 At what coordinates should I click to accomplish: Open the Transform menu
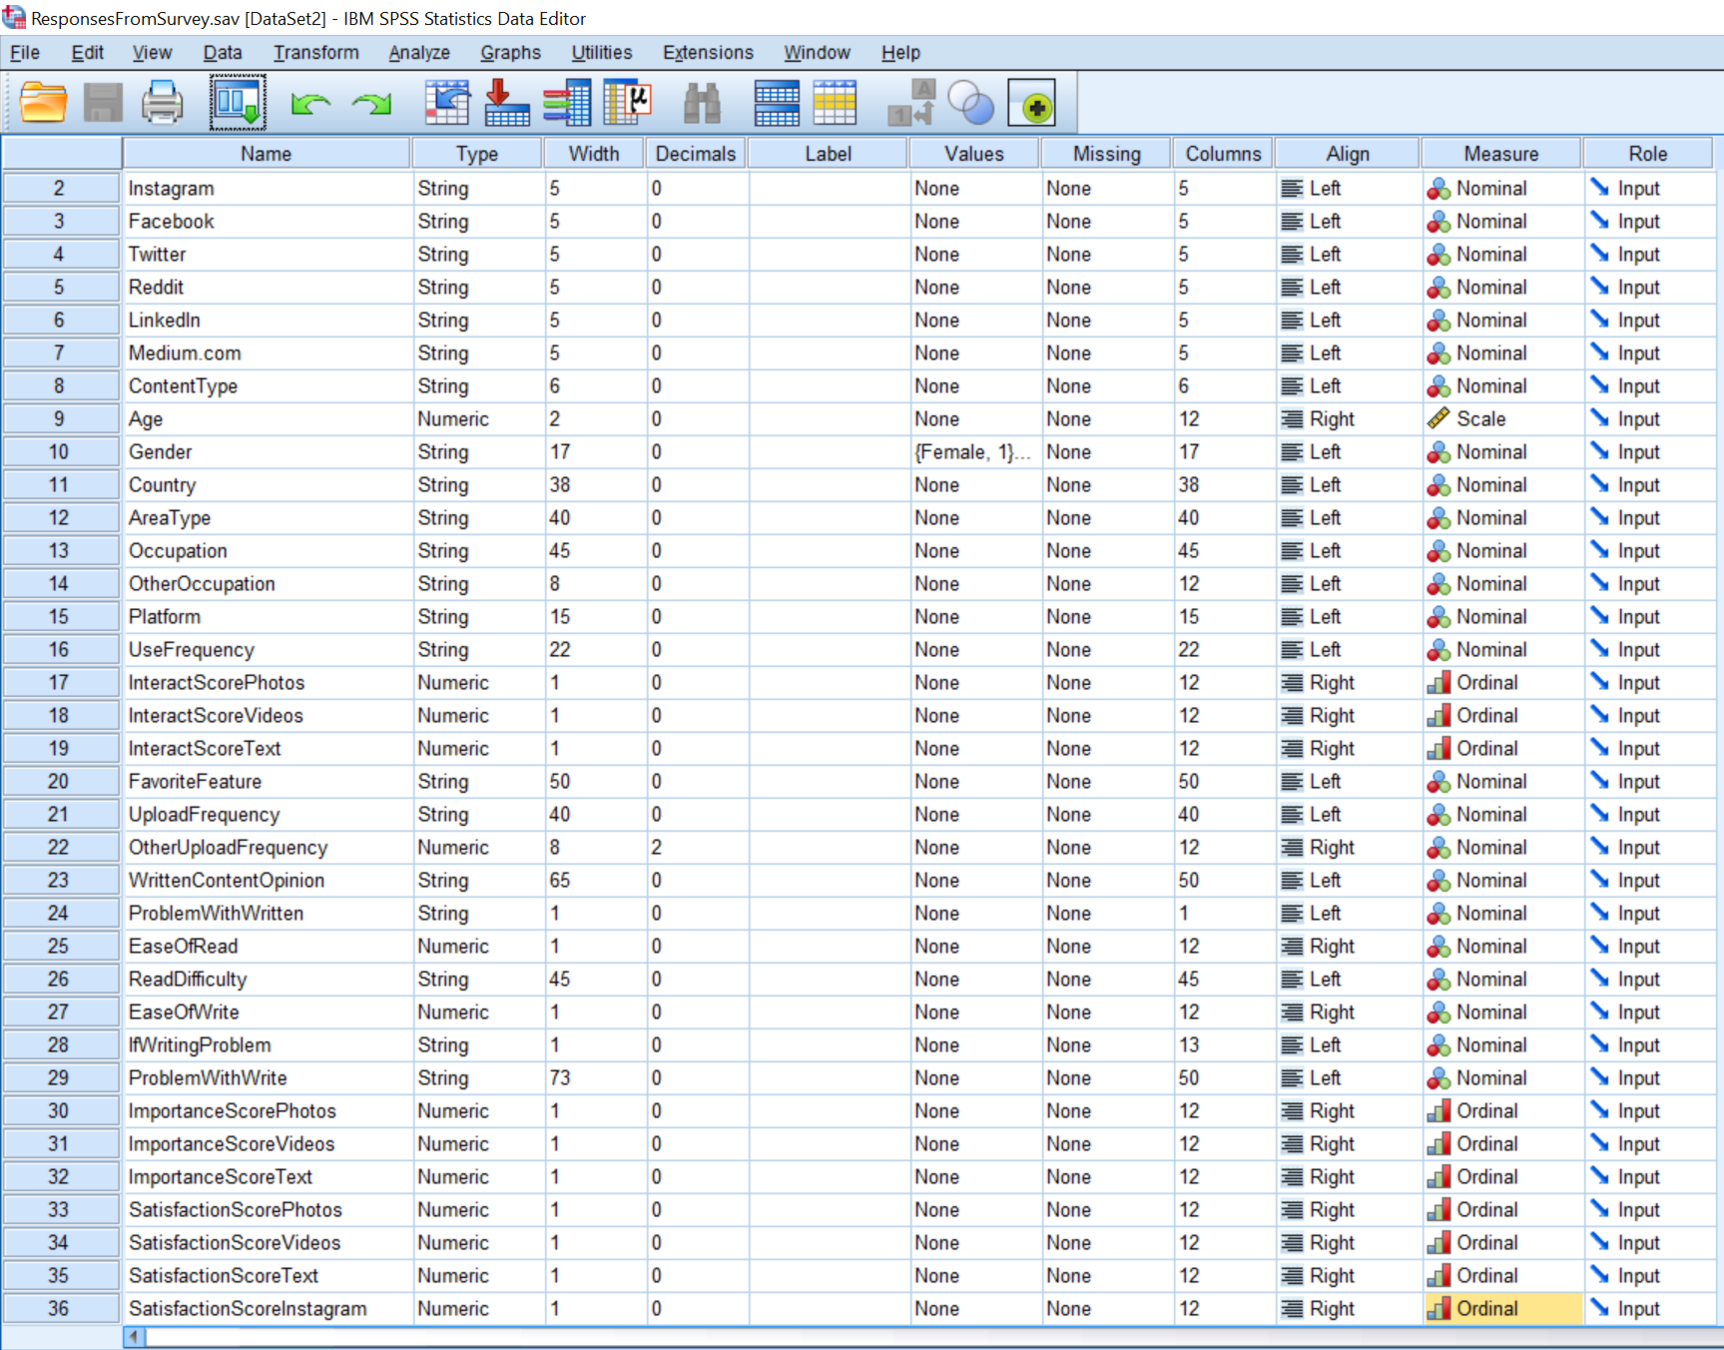(x=316, y=52)
